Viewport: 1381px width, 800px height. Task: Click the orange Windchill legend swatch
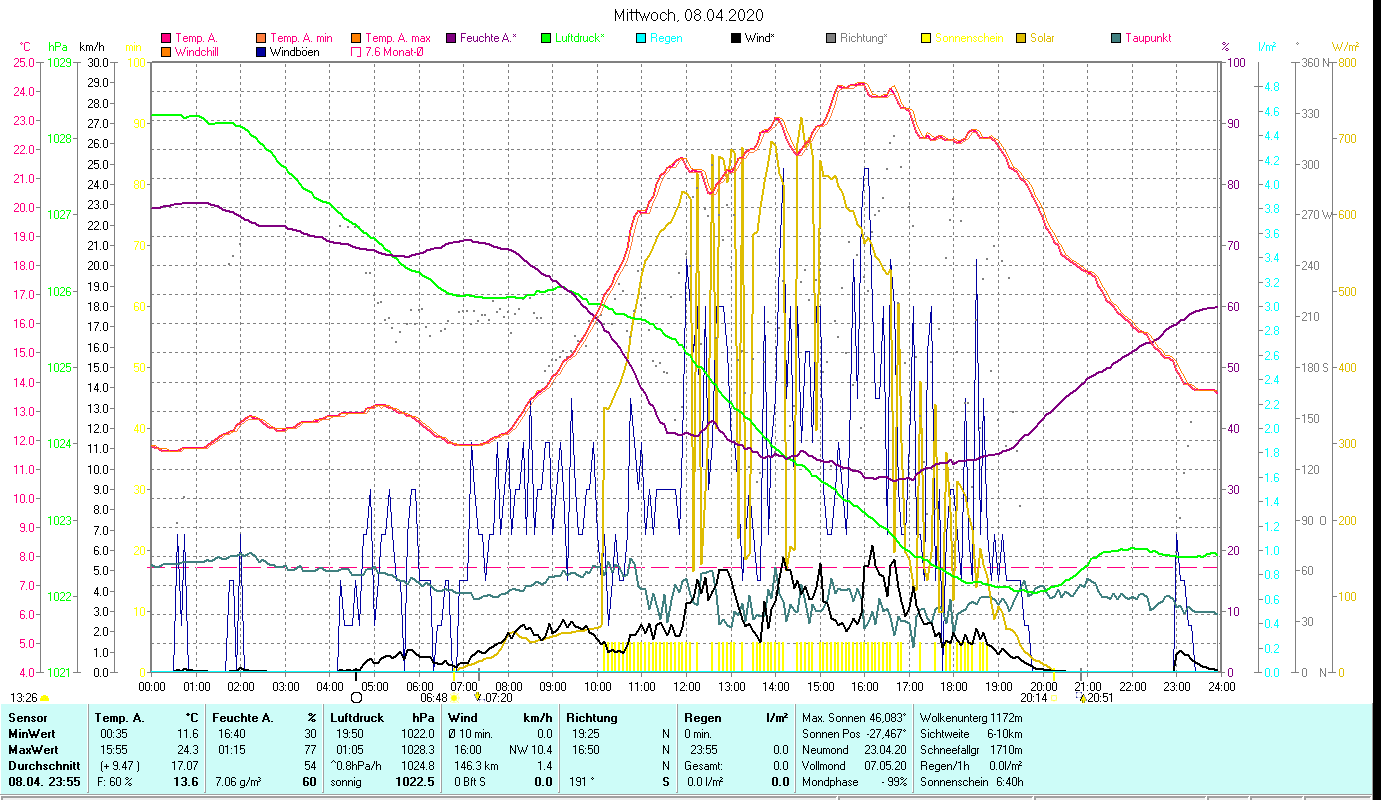point(166,52)
